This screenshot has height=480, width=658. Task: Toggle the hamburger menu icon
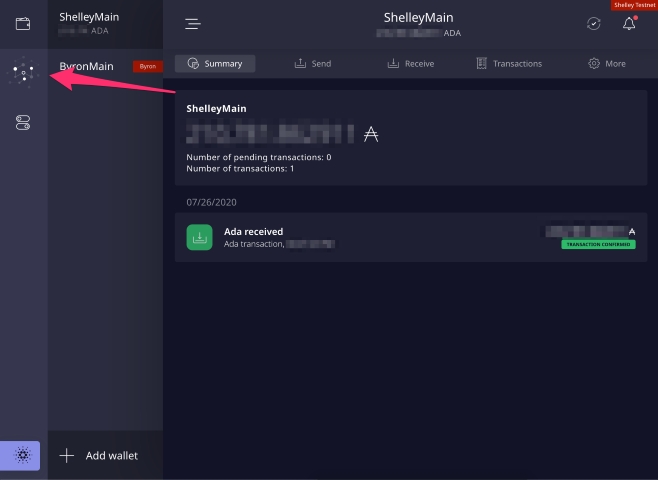pos(193,24)
